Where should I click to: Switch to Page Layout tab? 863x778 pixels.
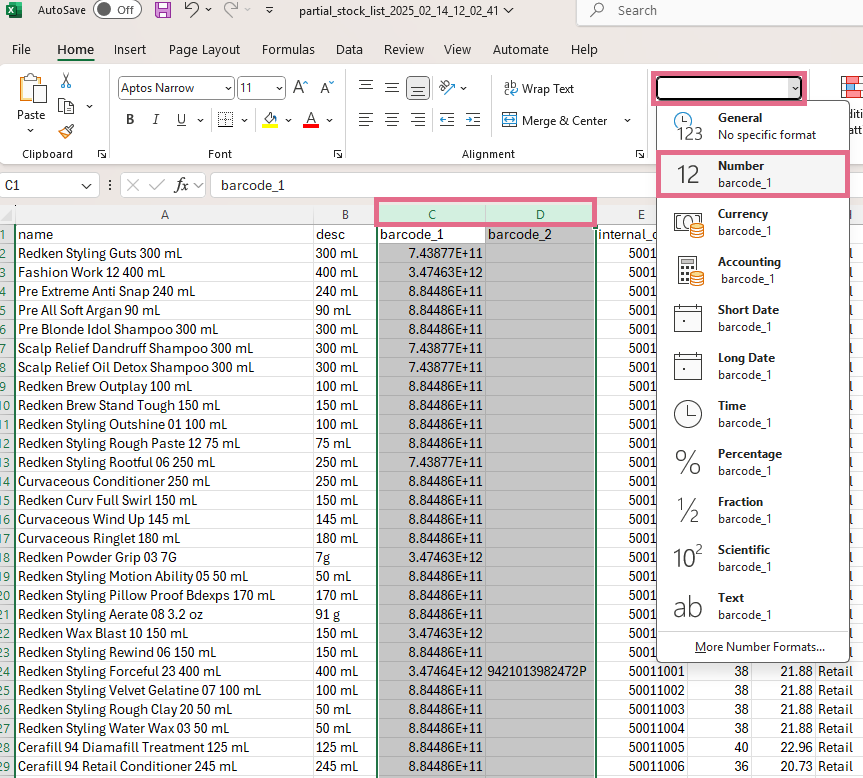(204, 50)
